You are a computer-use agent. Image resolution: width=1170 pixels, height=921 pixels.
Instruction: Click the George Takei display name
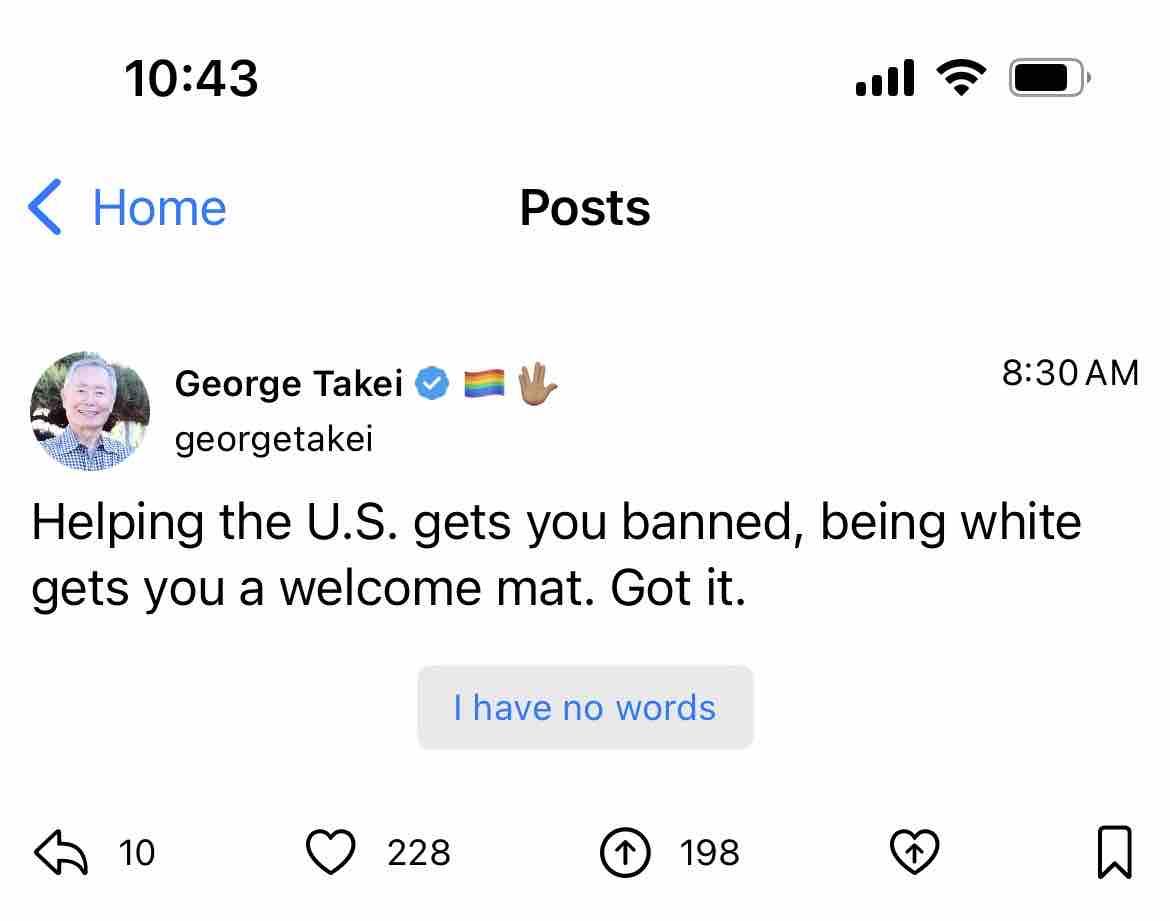(x=288, y=383)
